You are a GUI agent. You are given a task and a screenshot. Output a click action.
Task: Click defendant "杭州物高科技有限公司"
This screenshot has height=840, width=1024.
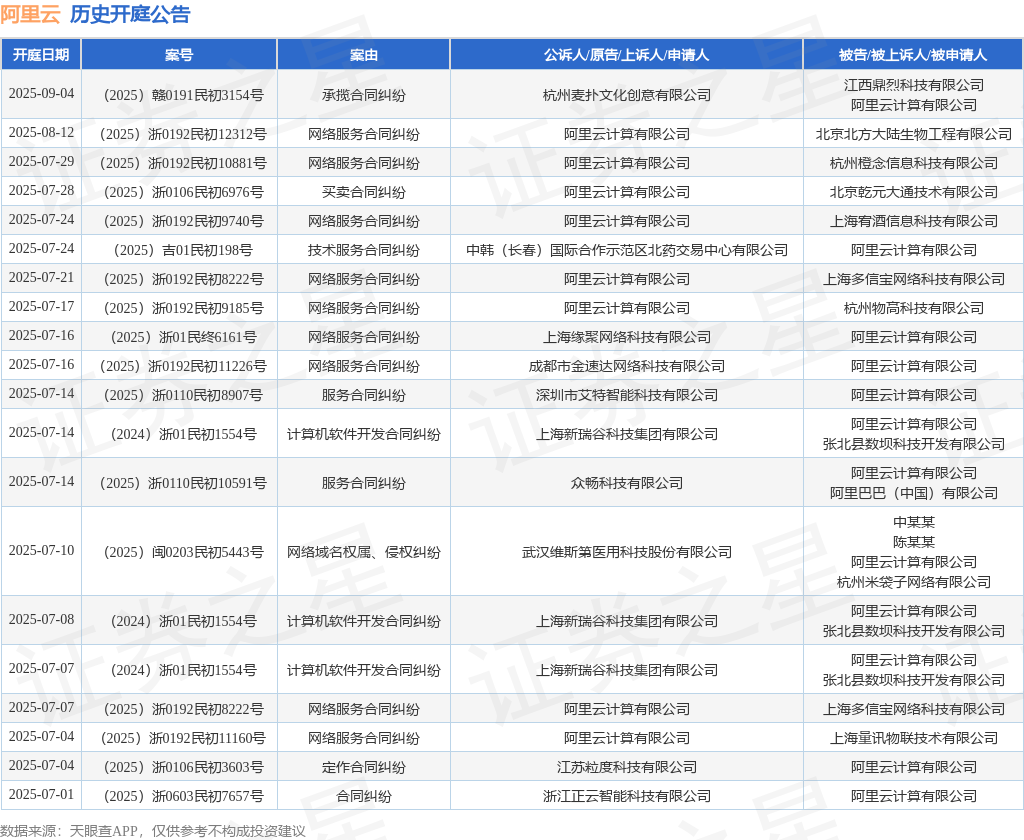(913, 308)
